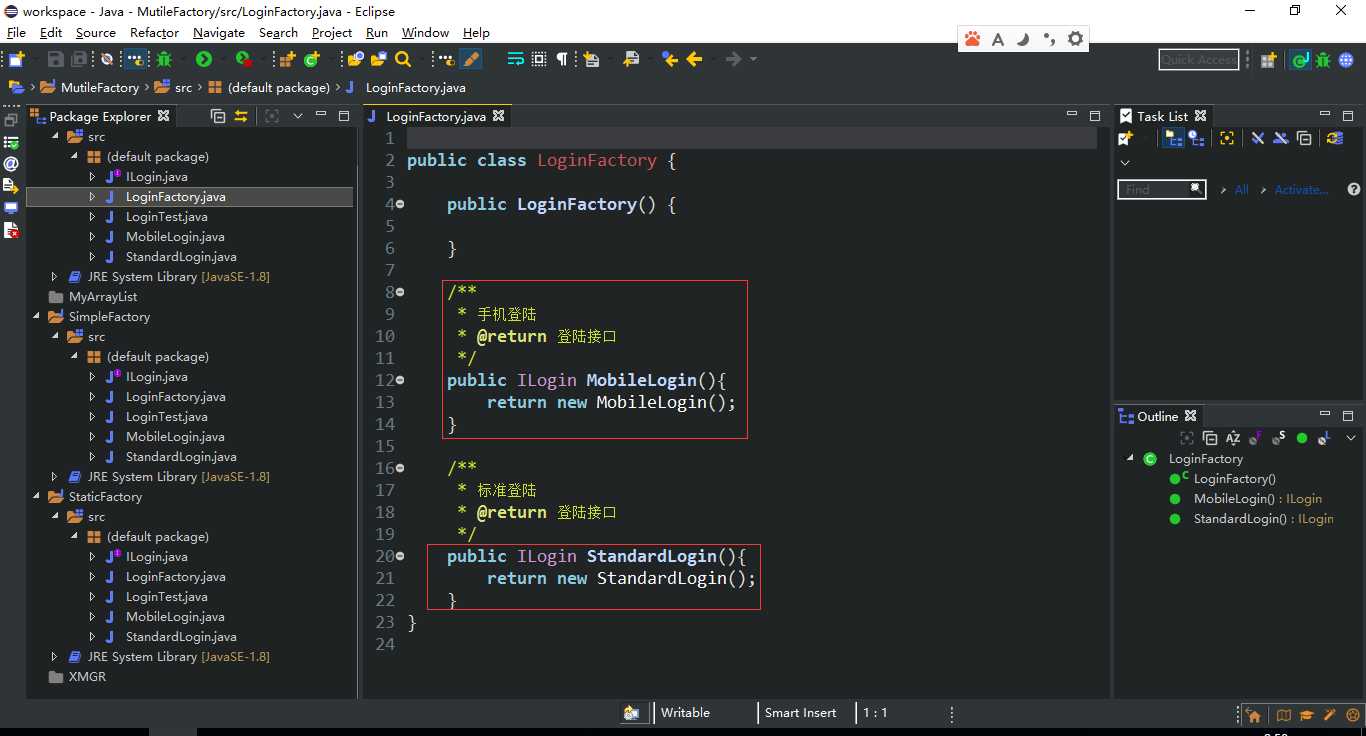The width and height of the screenshot is (1366, 736).
Task: Click Synchronize Changed icon in Task List
Action: pyautogui.click(x=1335, y=138)
